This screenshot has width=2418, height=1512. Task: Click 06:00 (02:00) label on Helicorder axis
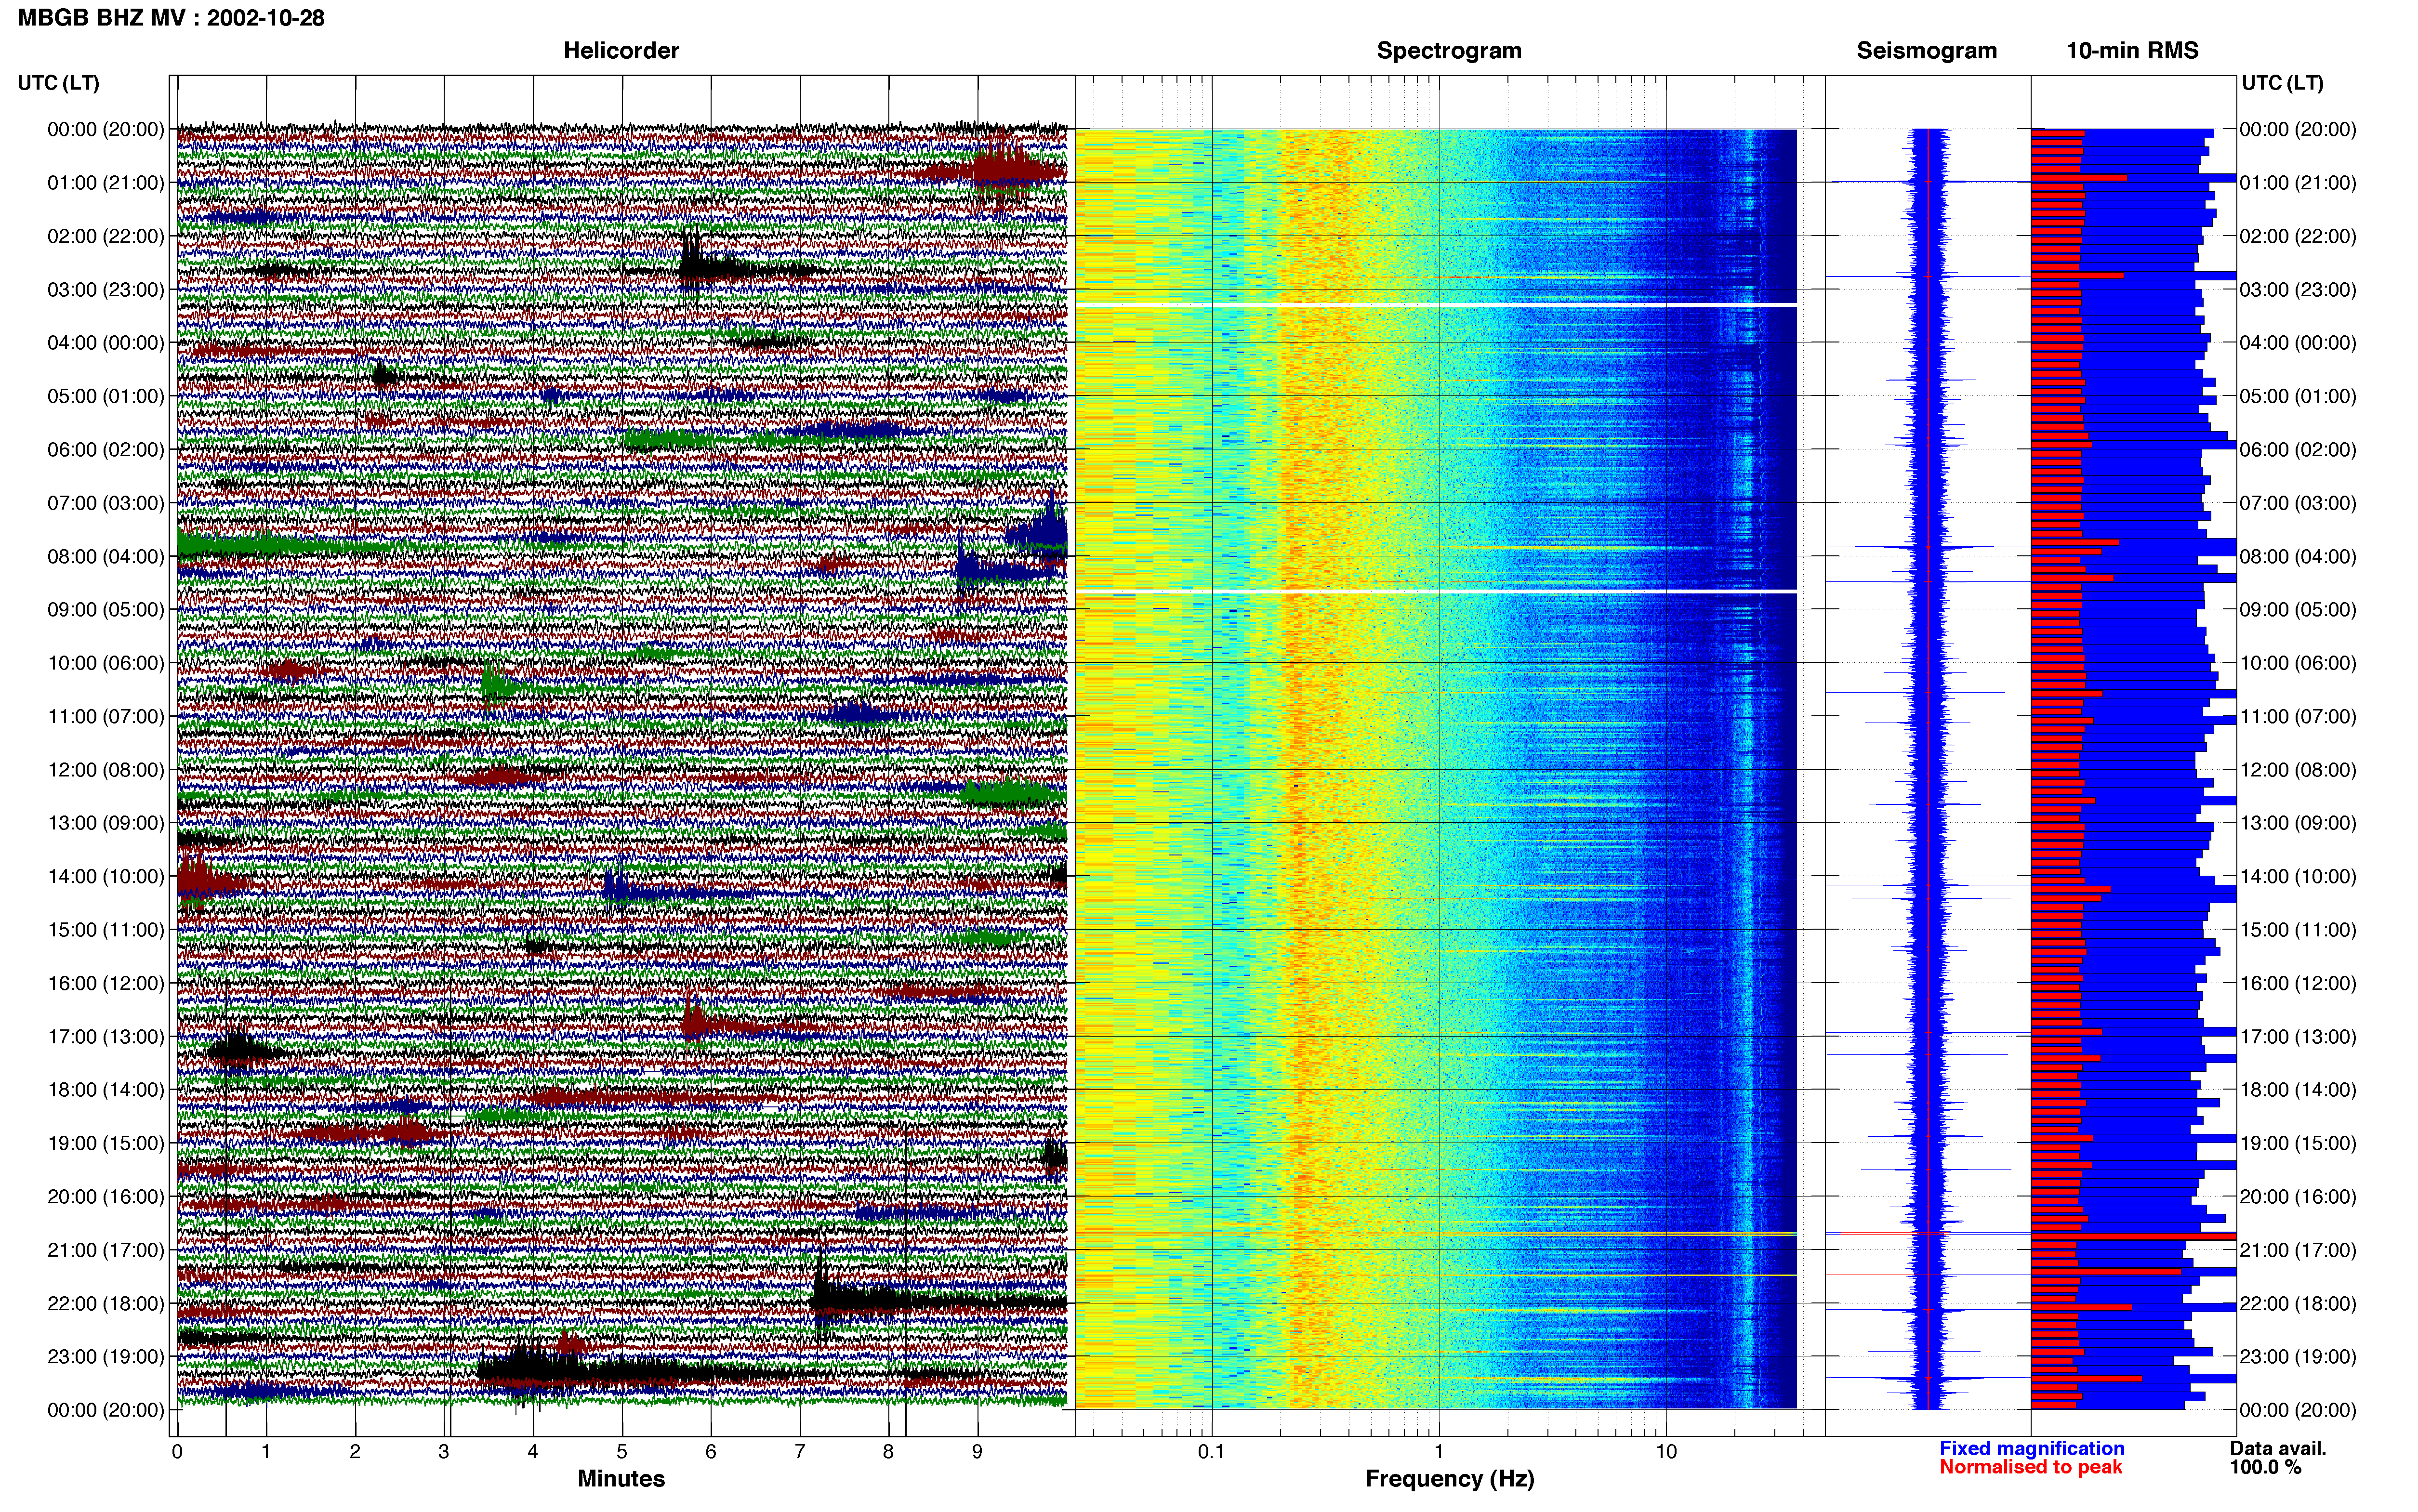click(105, 450)
